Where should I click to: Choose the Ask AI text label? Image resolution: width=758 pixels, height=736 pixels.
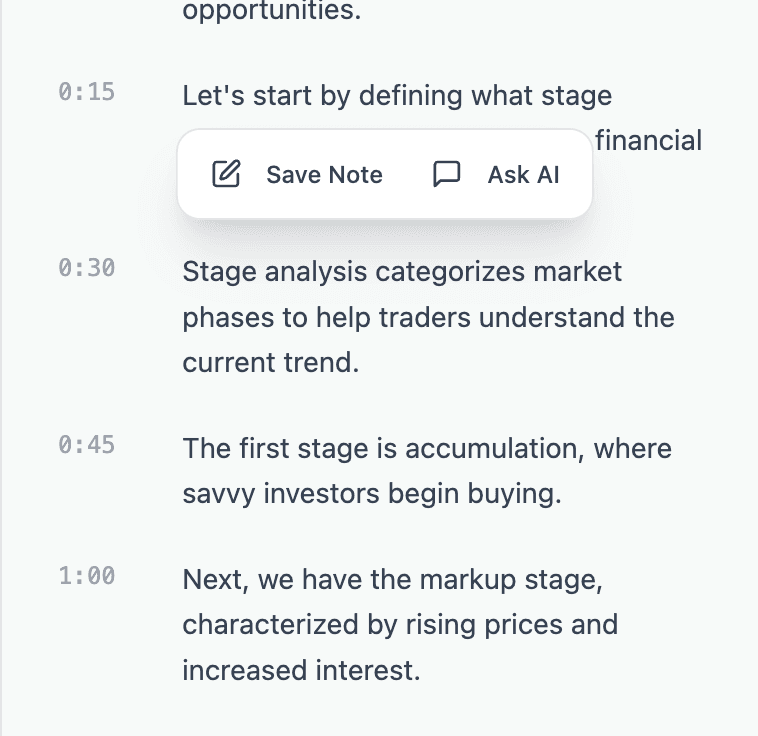click(524, 175)
